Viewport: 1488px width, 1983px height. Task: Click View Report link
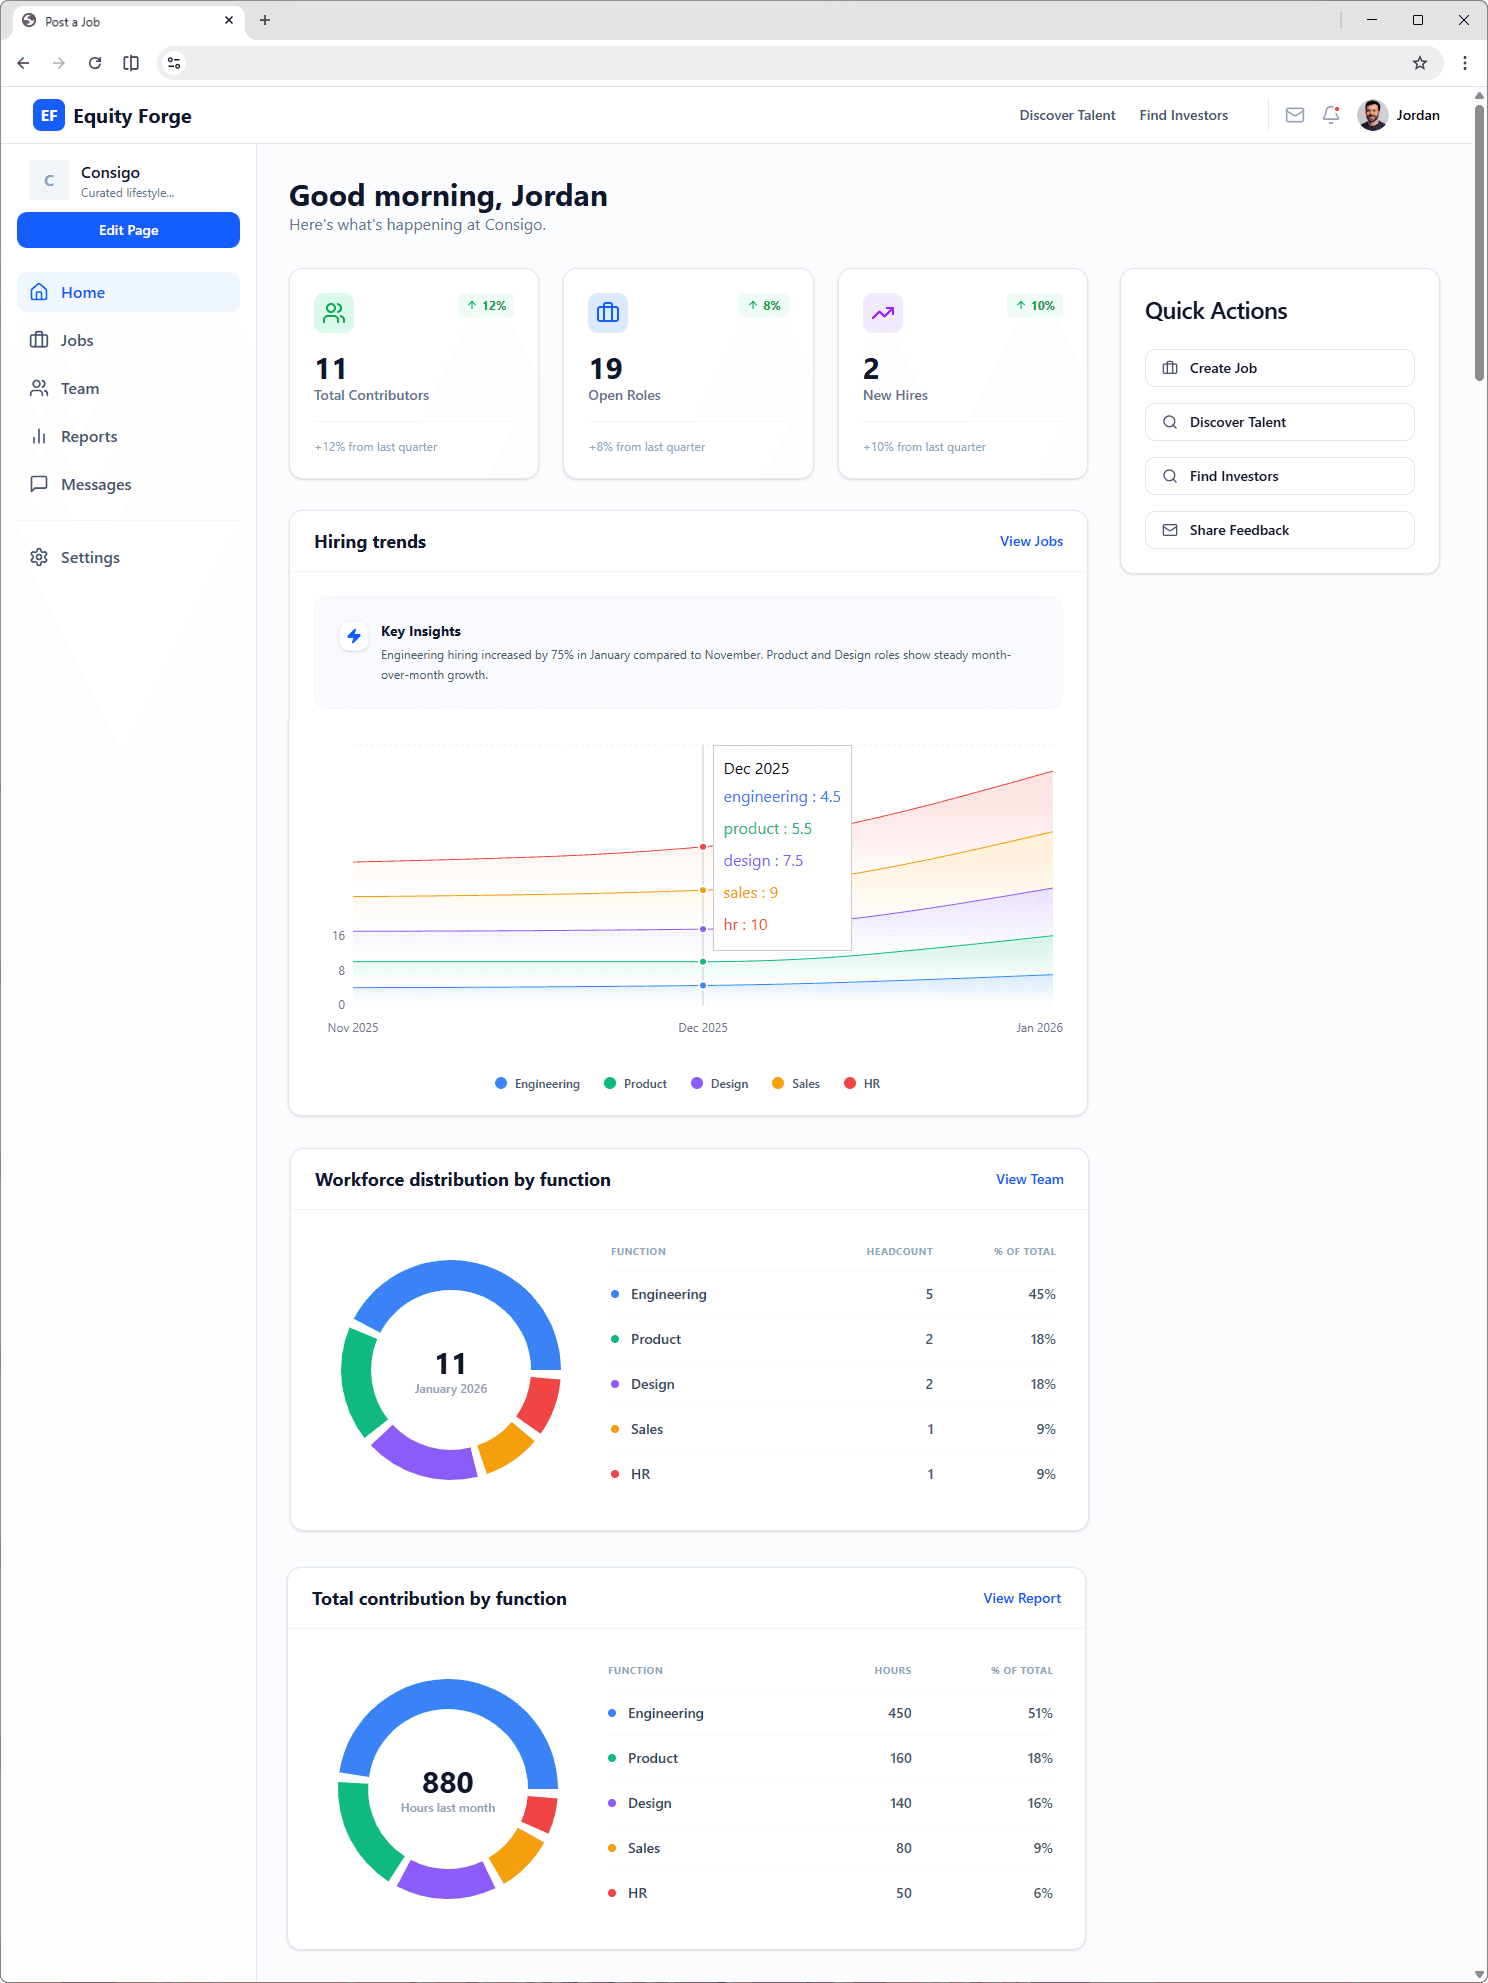pyautogui.click(x=1022, y=1598)
